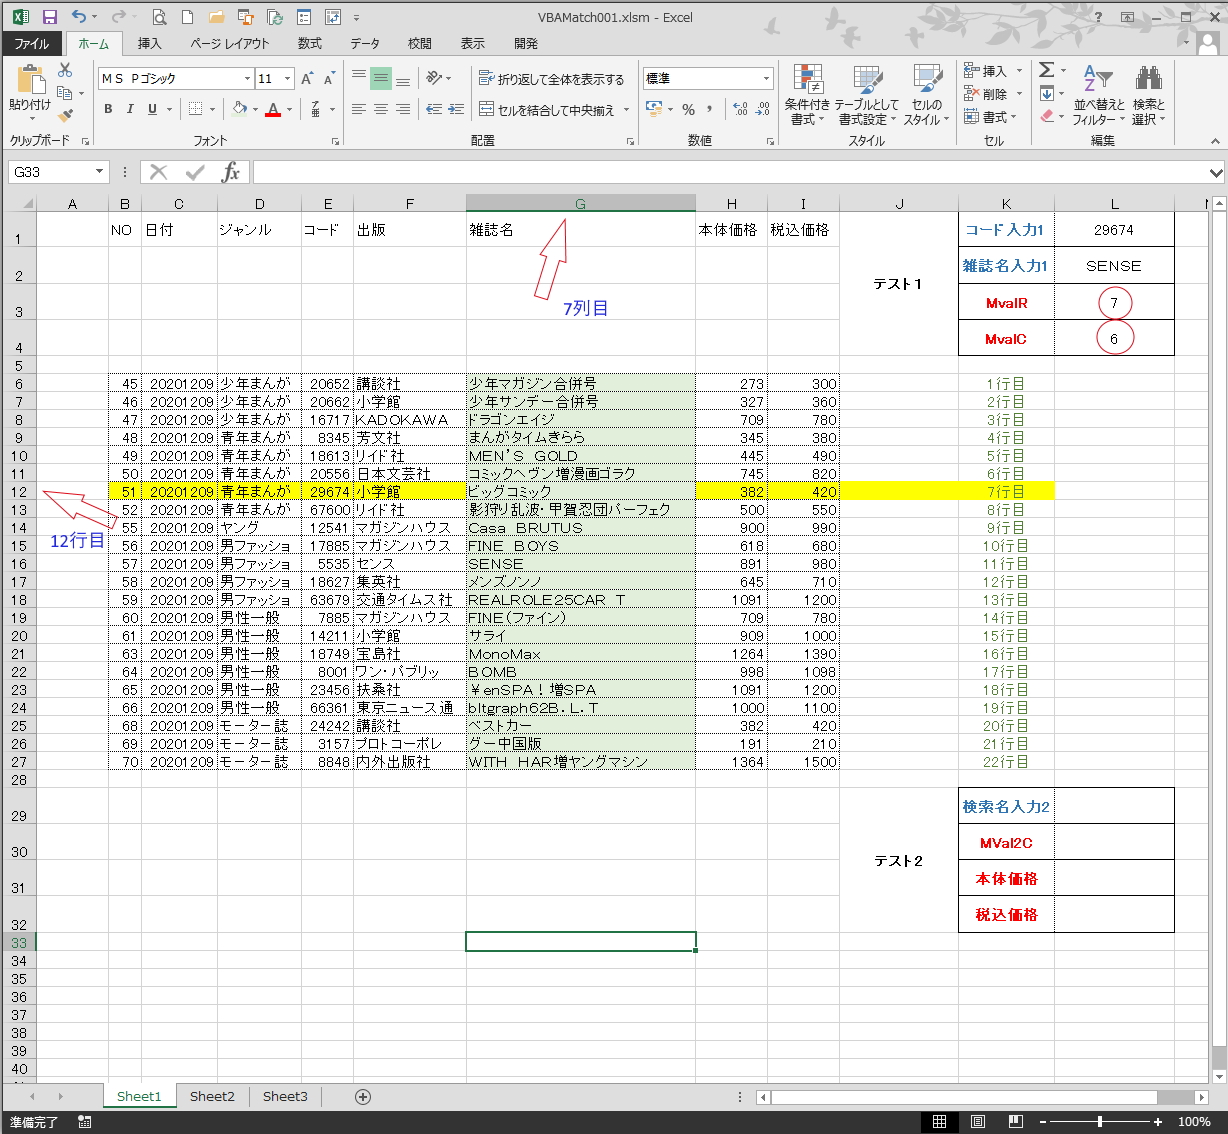
Task: Zoom out with the minus button
Action: pyautogui.click(x=1043, y=1122)
